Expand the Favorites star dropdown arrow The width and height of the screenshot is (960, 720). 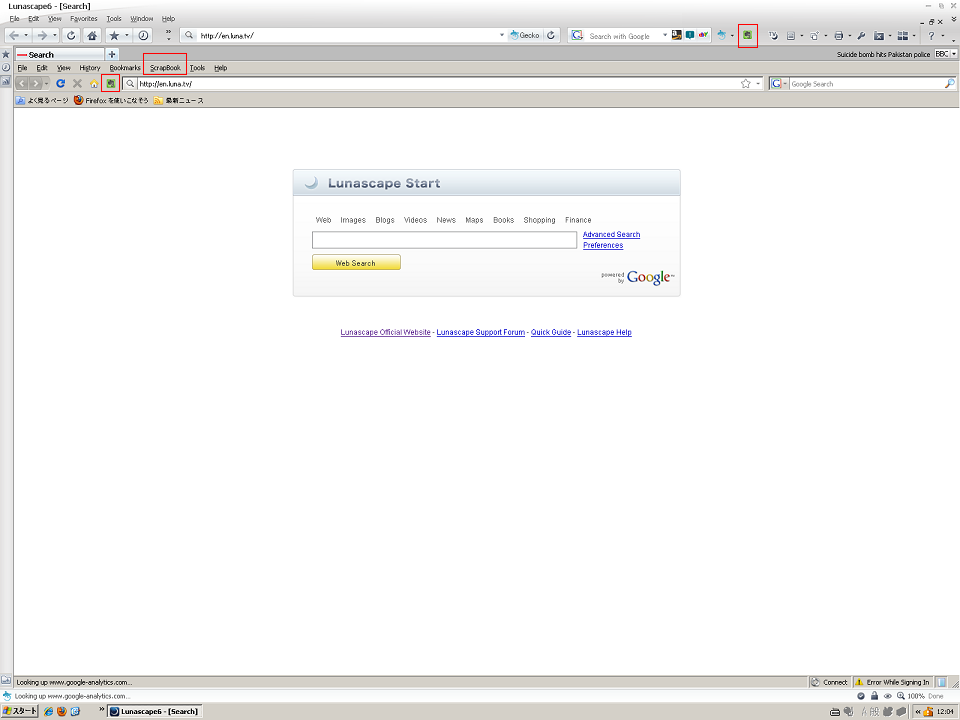click(x=127, y=36)
